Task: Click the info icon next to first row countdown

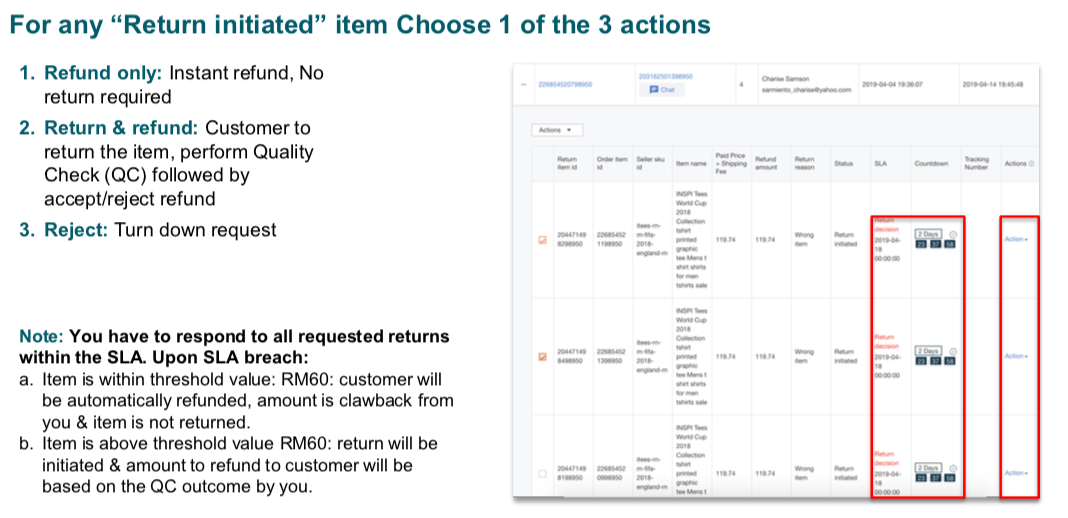Action: (x=951, y=236)
